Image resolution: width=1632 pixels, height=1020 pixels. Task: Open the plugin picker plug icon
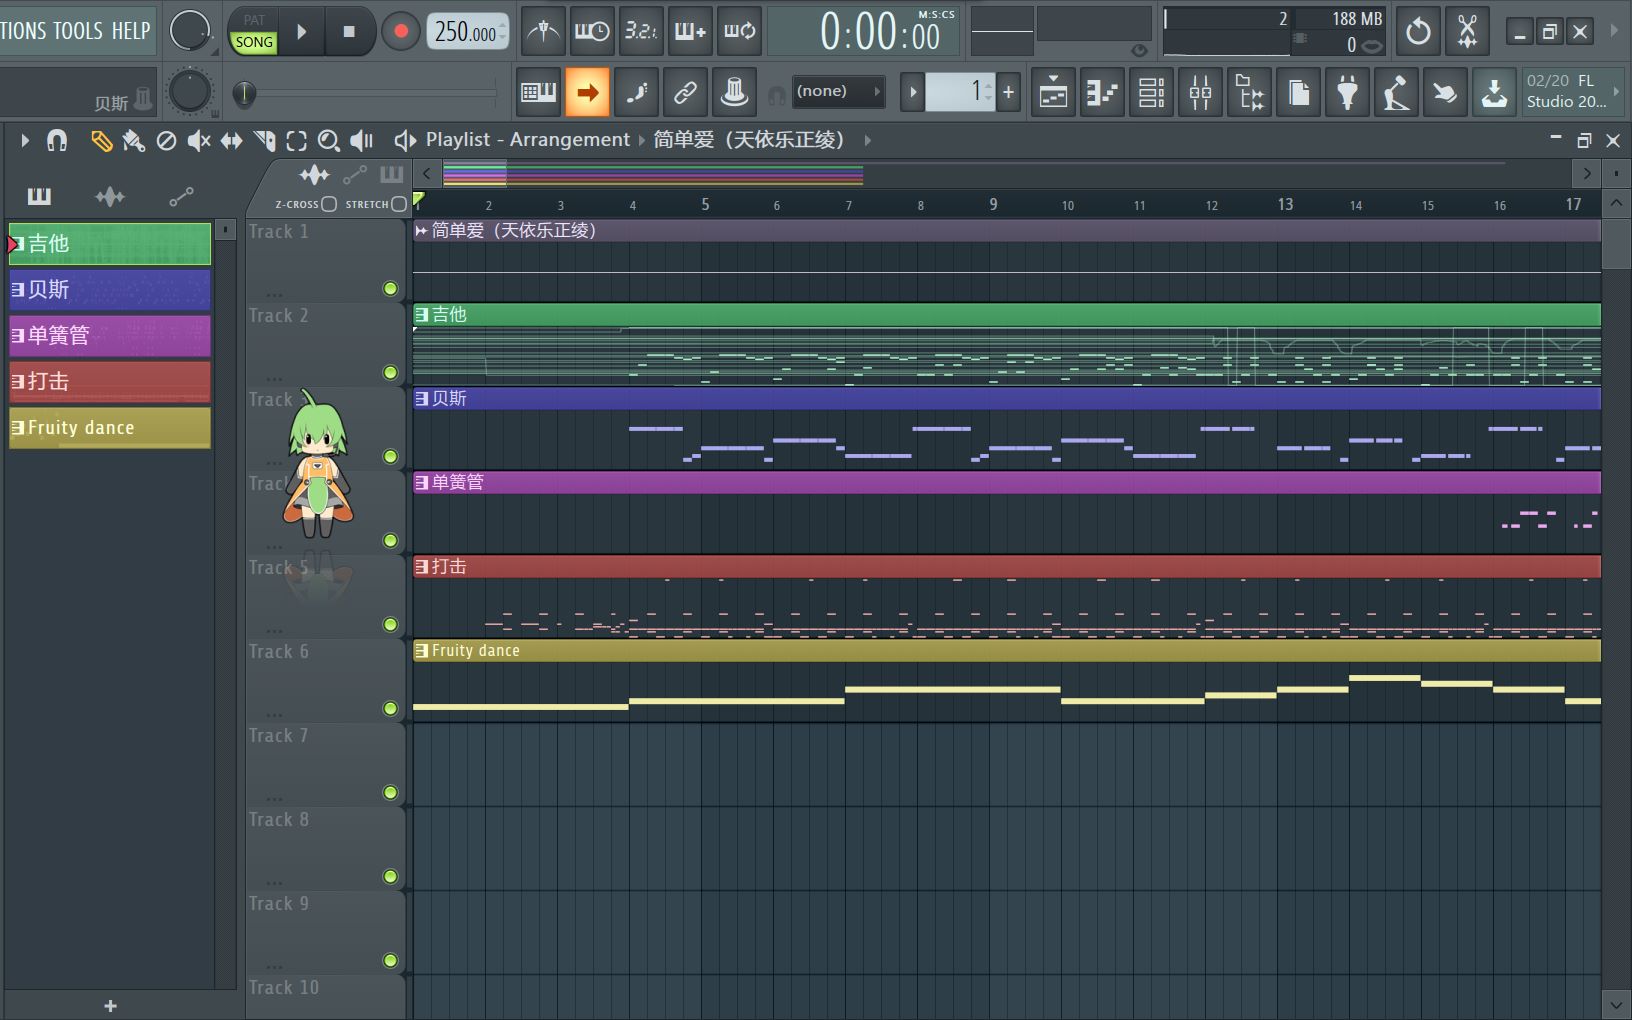pyautogui.click(x=1347, y=93)
